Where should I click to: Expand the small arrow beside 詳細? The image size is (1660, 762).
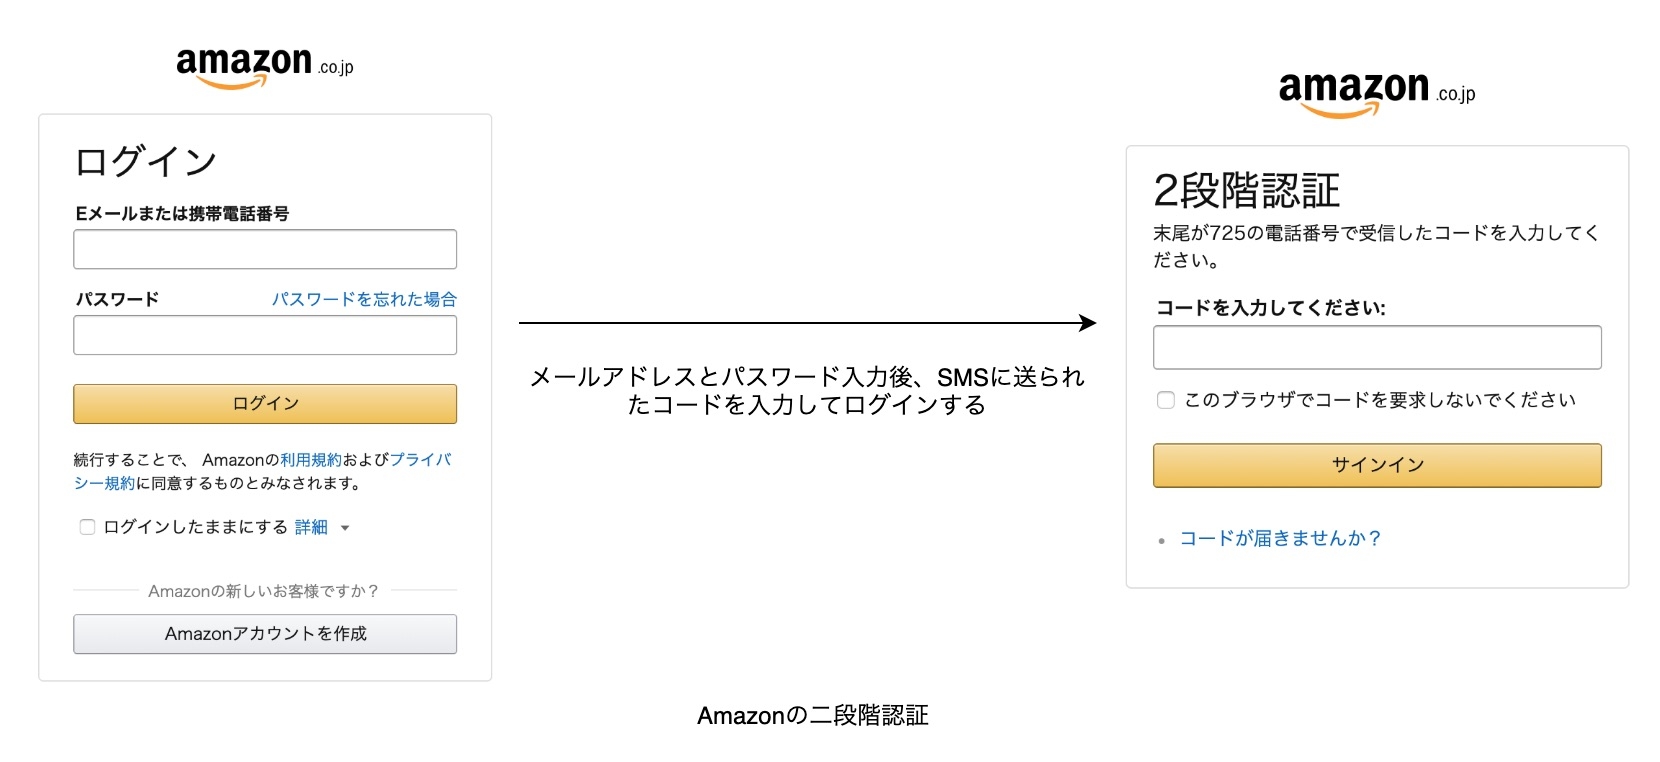[345, 528]
